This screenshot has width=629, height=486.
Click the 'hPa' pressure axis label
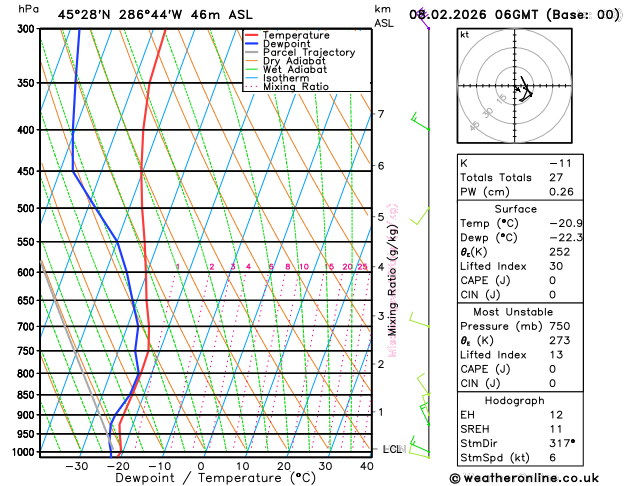(28, 9)
